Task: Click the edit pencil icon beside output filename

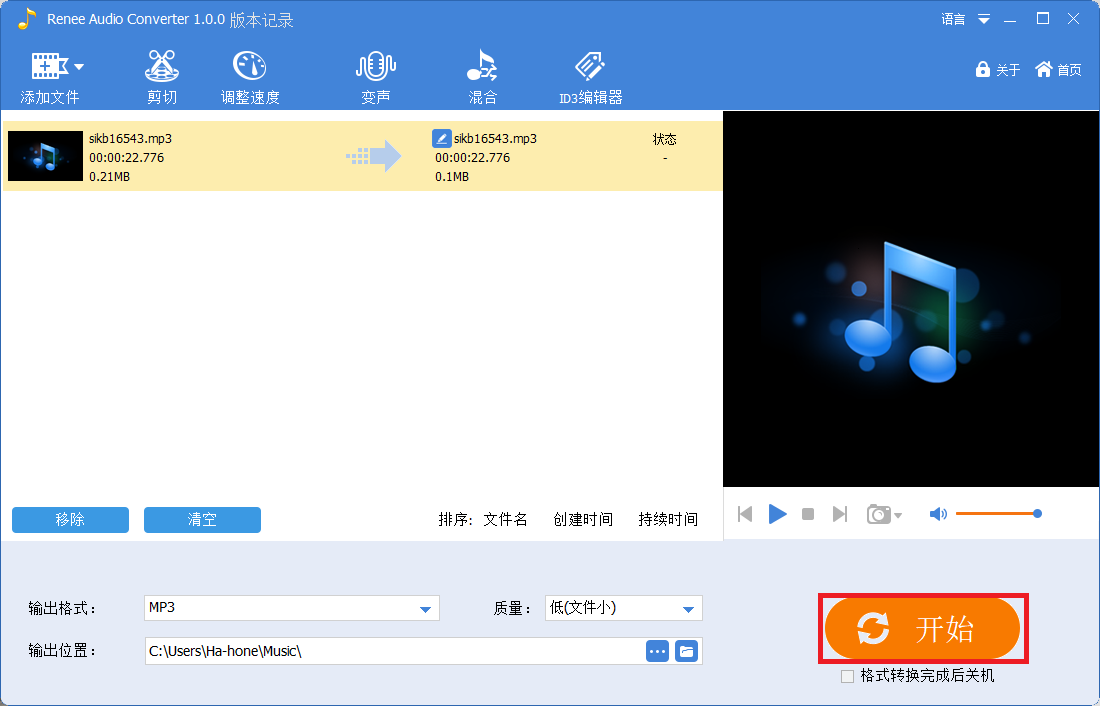Action: point(441,138)
